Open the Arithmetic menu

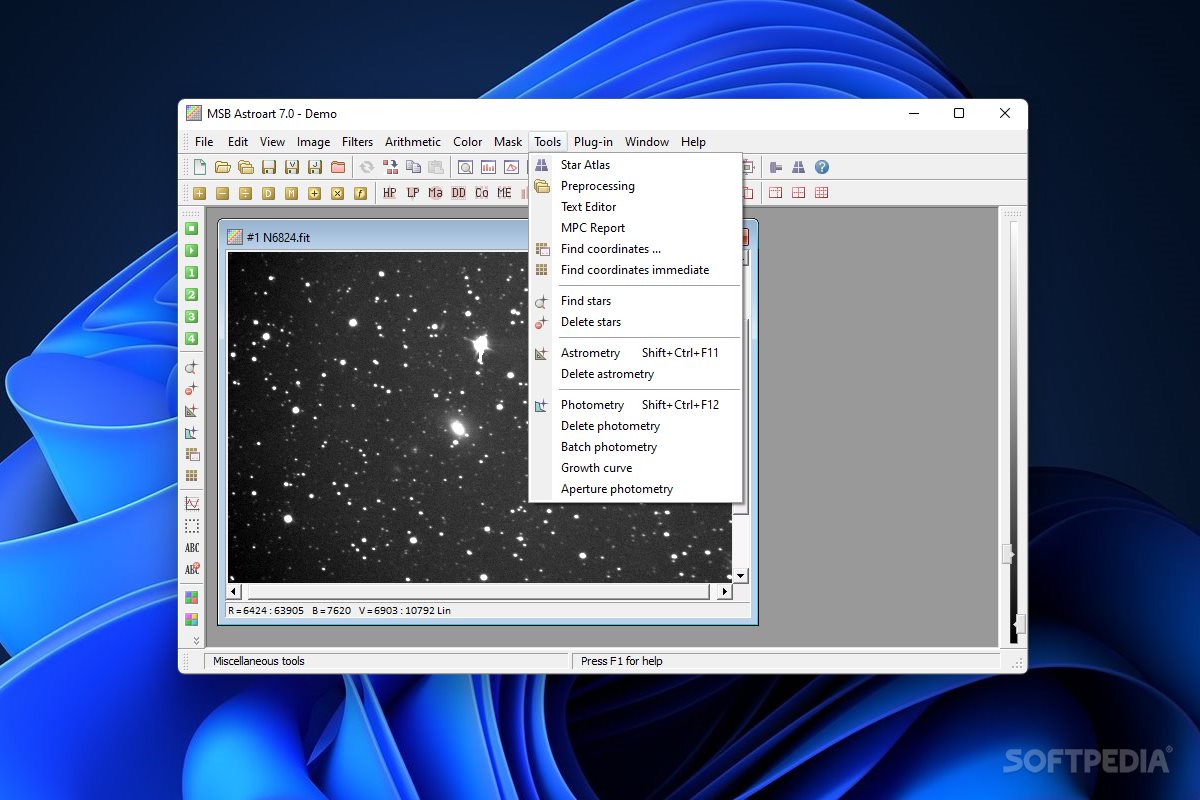(x=413, y=142)
